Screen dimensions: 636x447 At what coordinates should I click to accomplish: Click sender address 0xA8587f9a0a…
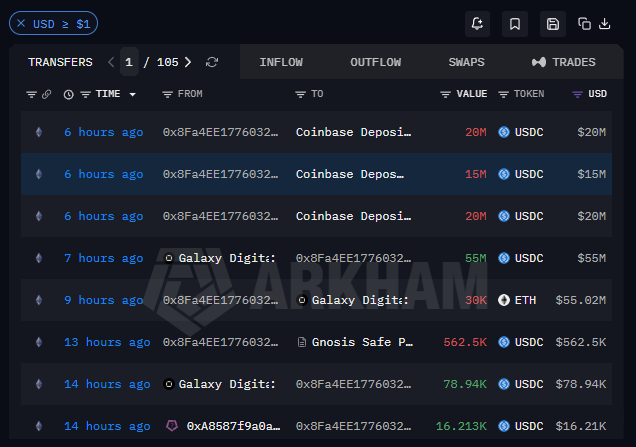pyautogui.click(x=233, y=426)
